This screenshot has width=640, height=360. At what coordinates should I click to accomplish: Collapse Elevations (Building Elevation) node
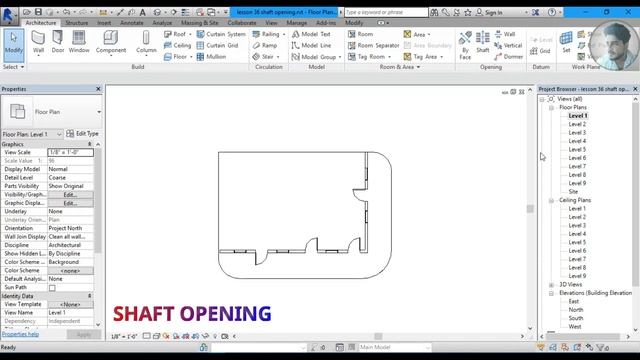(x=551, y=293)
